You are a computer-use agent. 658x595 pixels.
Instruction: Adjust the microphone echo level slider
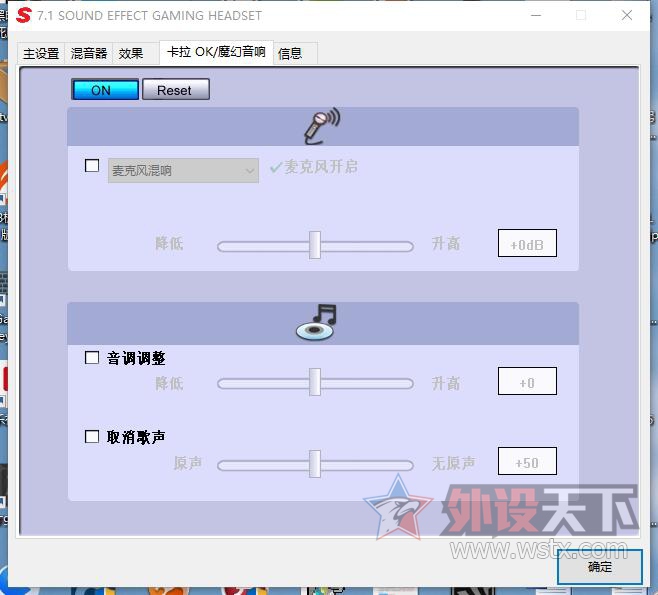click(x=315, y=245)
